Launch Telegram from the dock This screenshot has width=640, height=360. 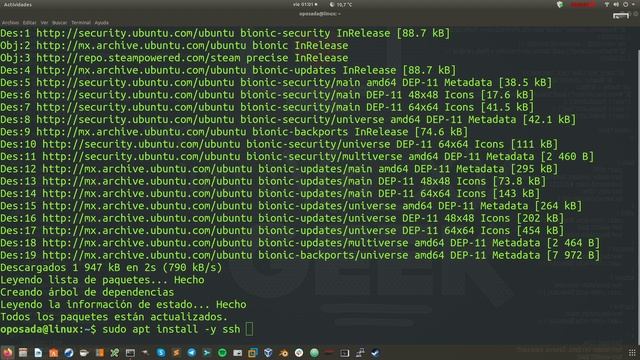click(x=191, y=353)
